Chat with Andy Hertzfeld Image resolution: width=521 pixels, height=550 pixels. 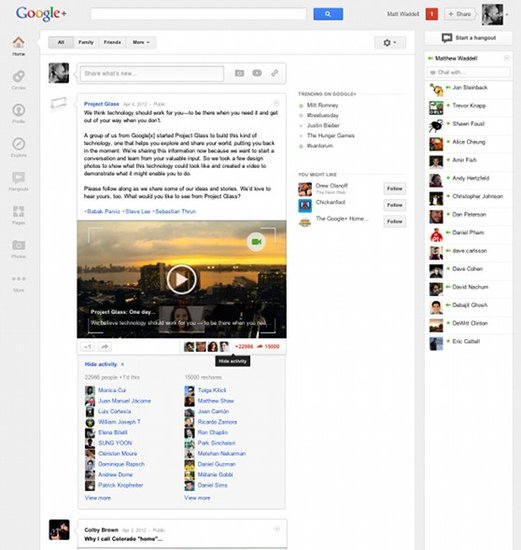coord(469,179)
